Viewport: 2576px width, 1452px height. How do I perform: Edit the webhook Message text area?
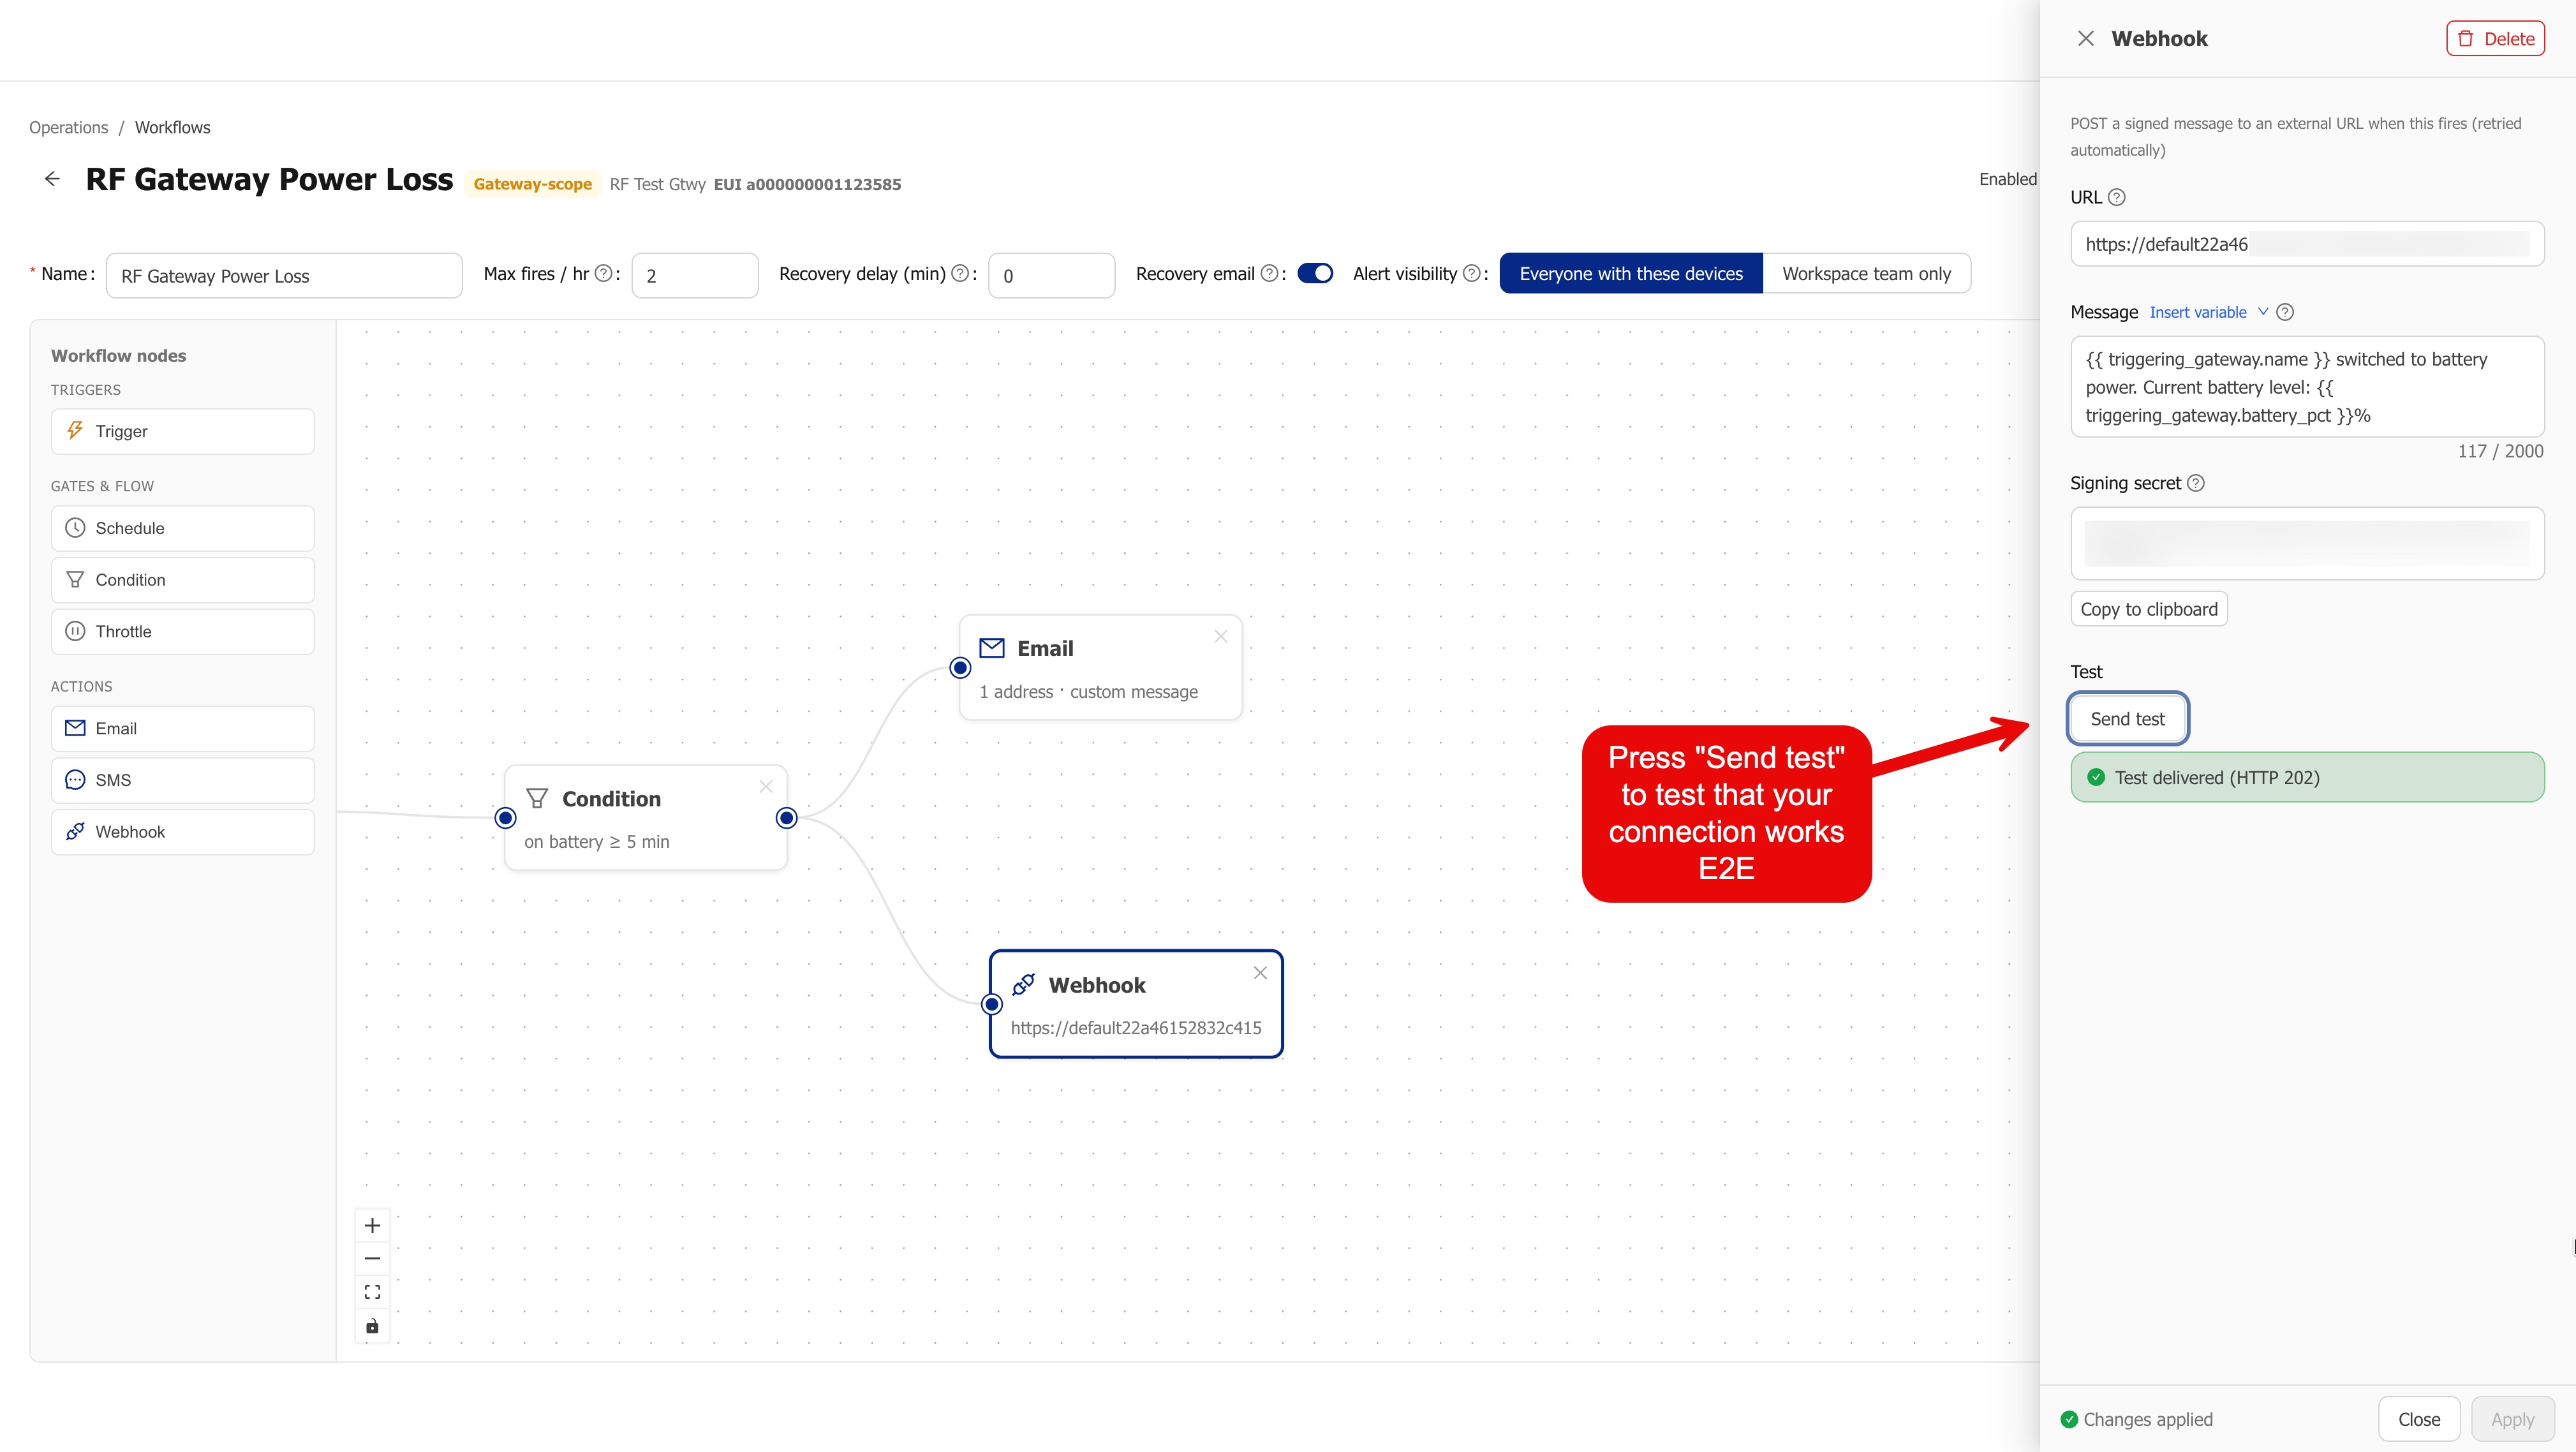(x=2306, y=387)
